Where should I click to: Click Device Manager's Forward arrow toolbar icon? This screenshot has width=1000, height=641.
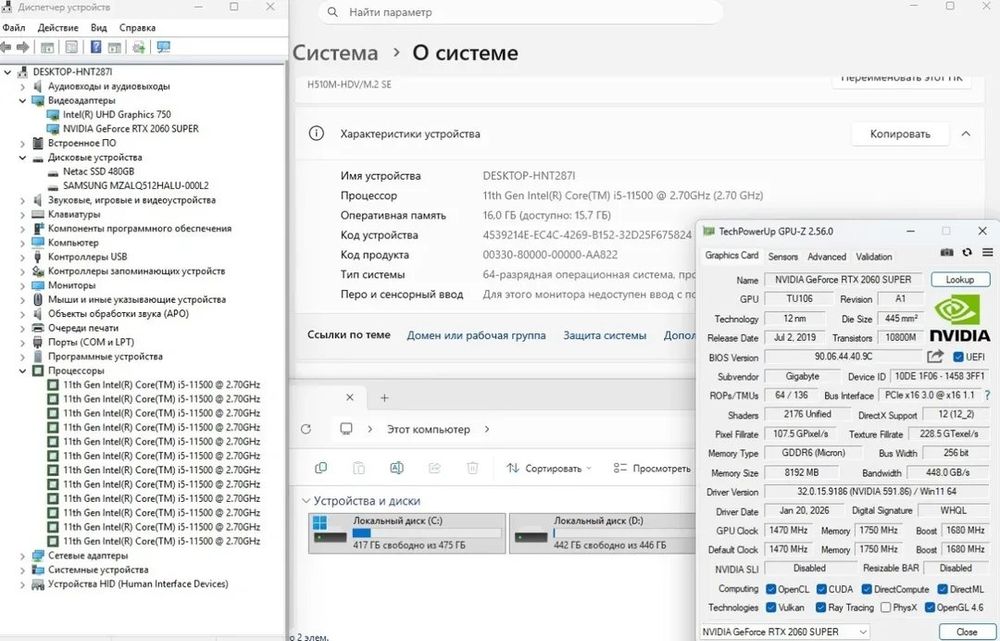tap(24, 47)
